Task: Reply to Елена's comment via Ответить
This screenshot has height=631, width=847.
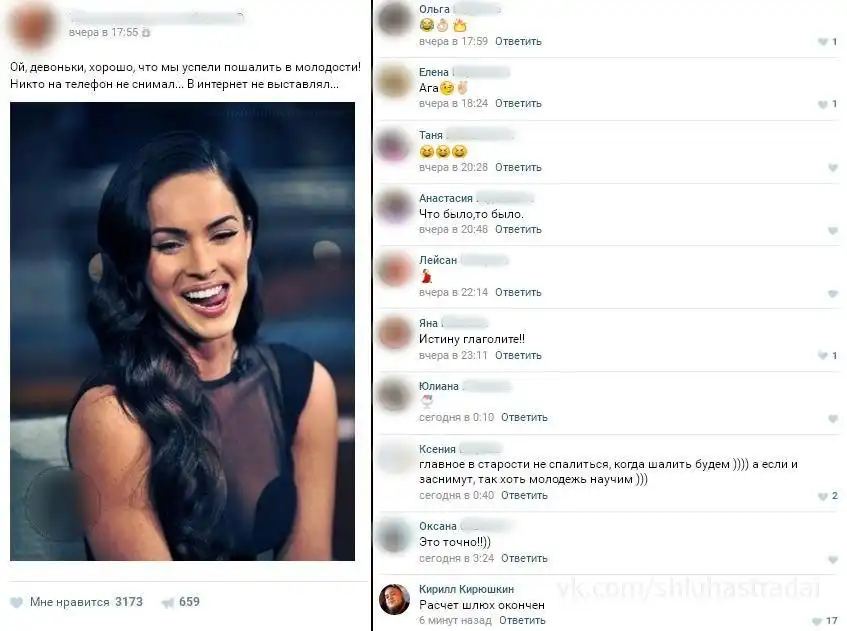Action: (x=518, y=104)
